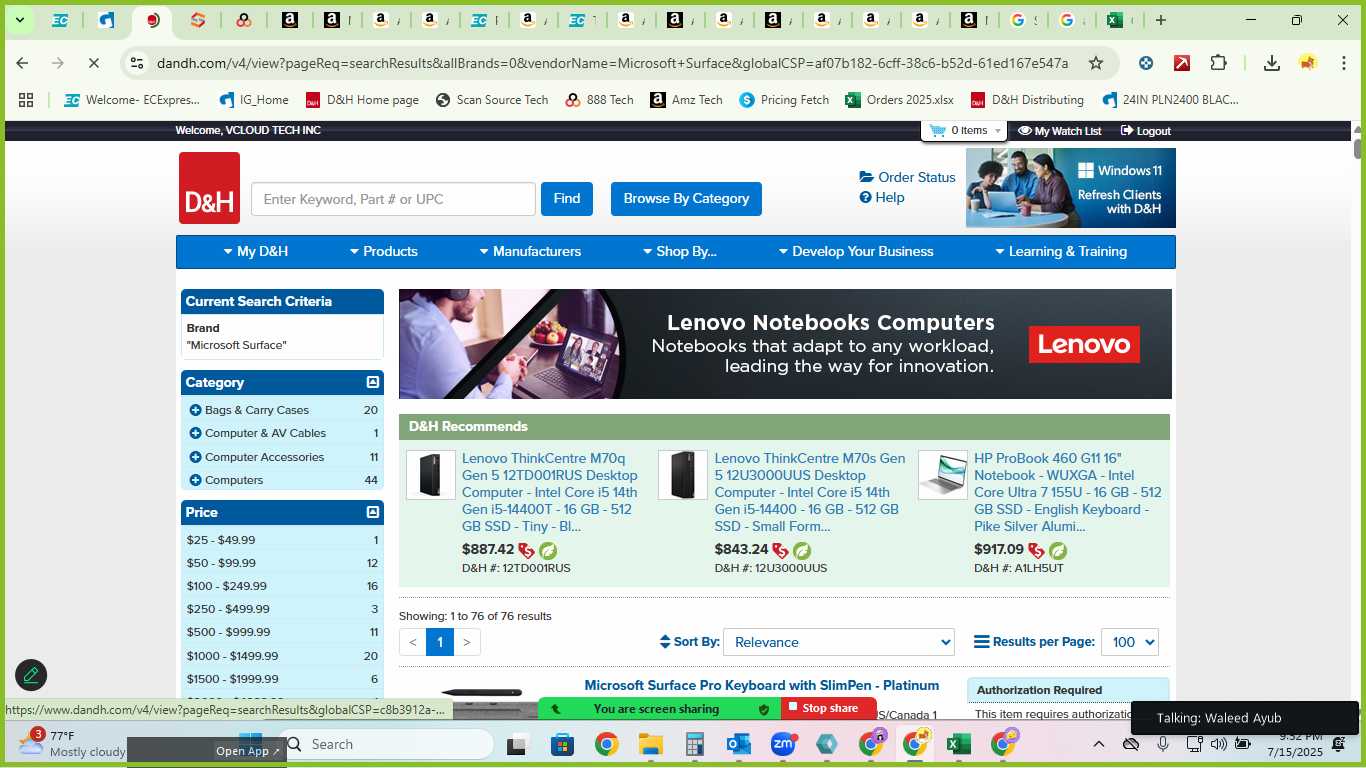Open Excel in the taskbar
This screenshot has height=768, width=1366.
[x=958, y=744]
